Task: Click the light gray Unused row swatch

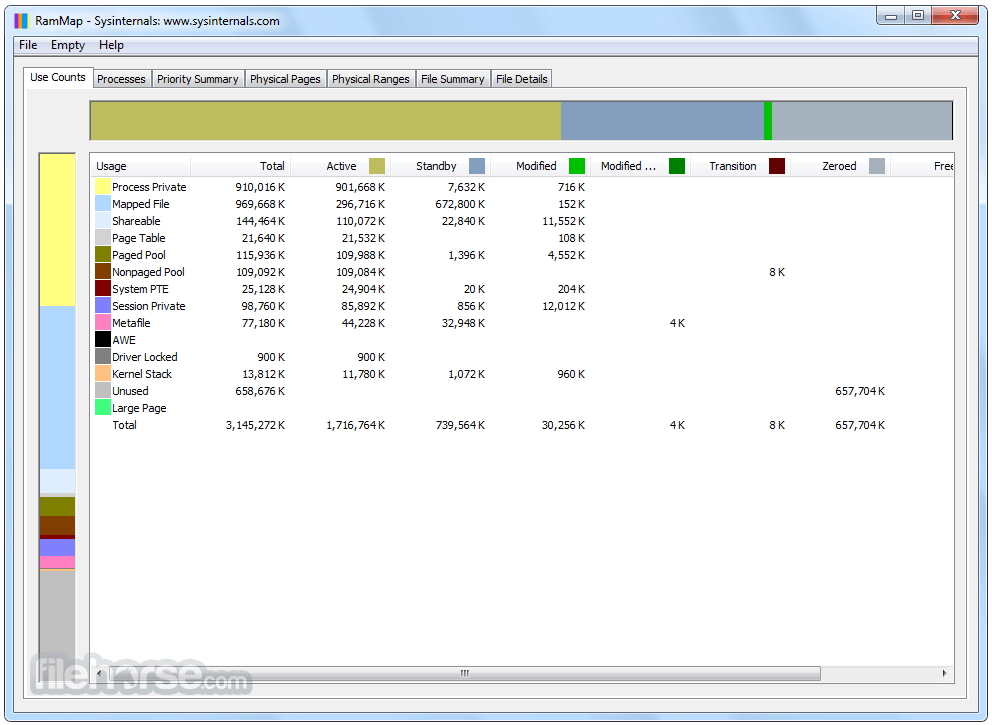Action: tap(102, 391)
